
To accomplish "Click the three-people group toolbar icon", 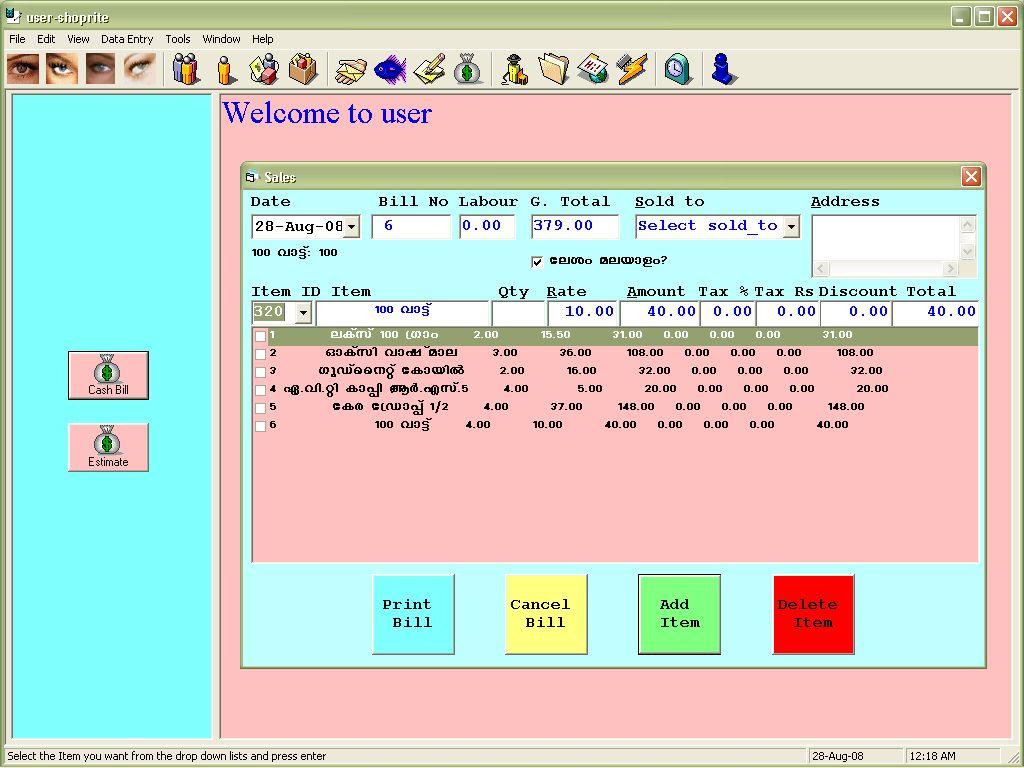I will pyautogui.click(x=186, y=69).
